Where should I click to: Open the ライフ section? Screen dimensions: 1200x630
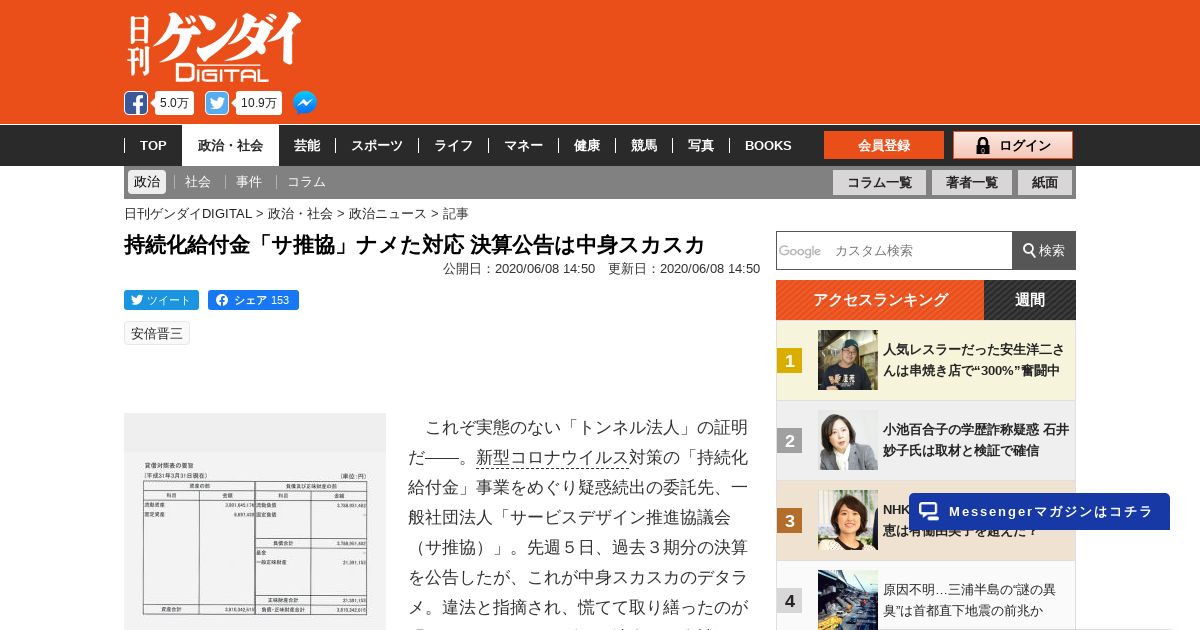453,145
